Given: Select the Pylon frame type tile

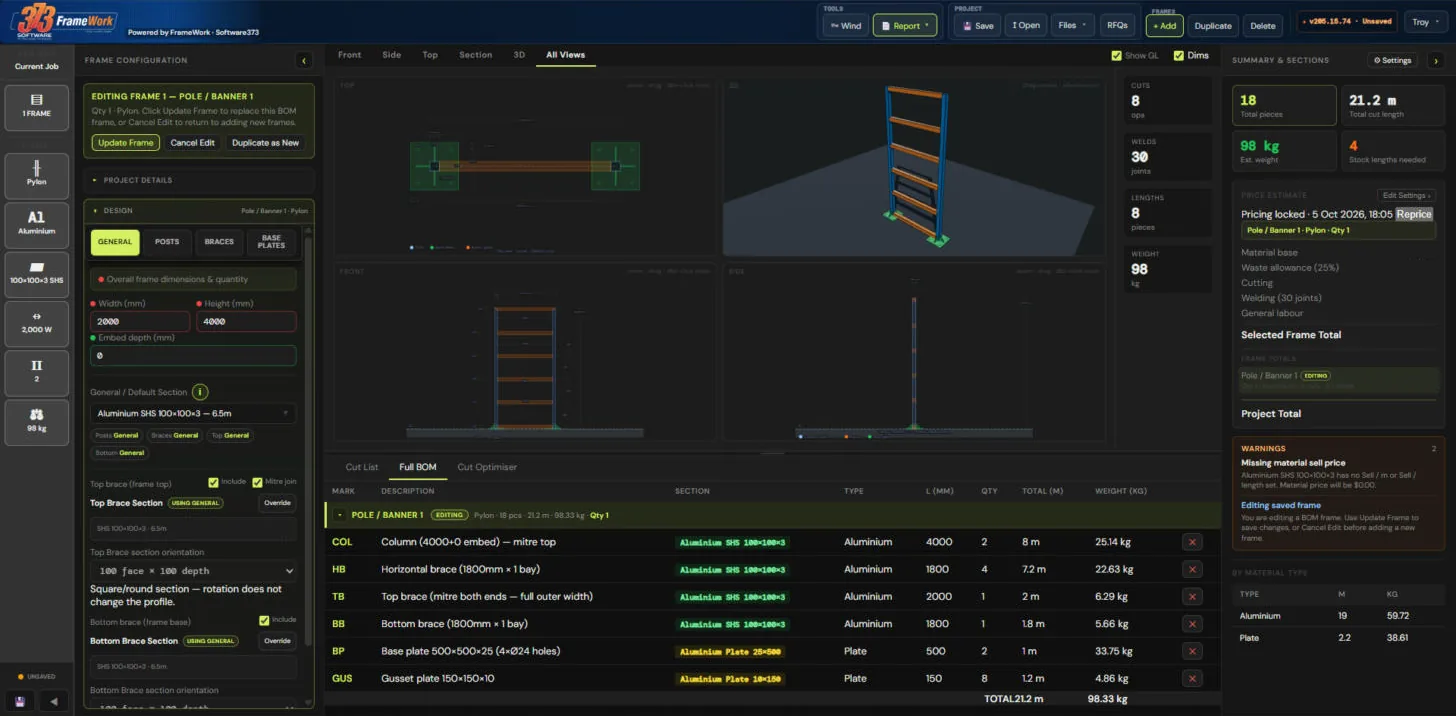Looking at the screenshot, I should [x=36, y=176].
